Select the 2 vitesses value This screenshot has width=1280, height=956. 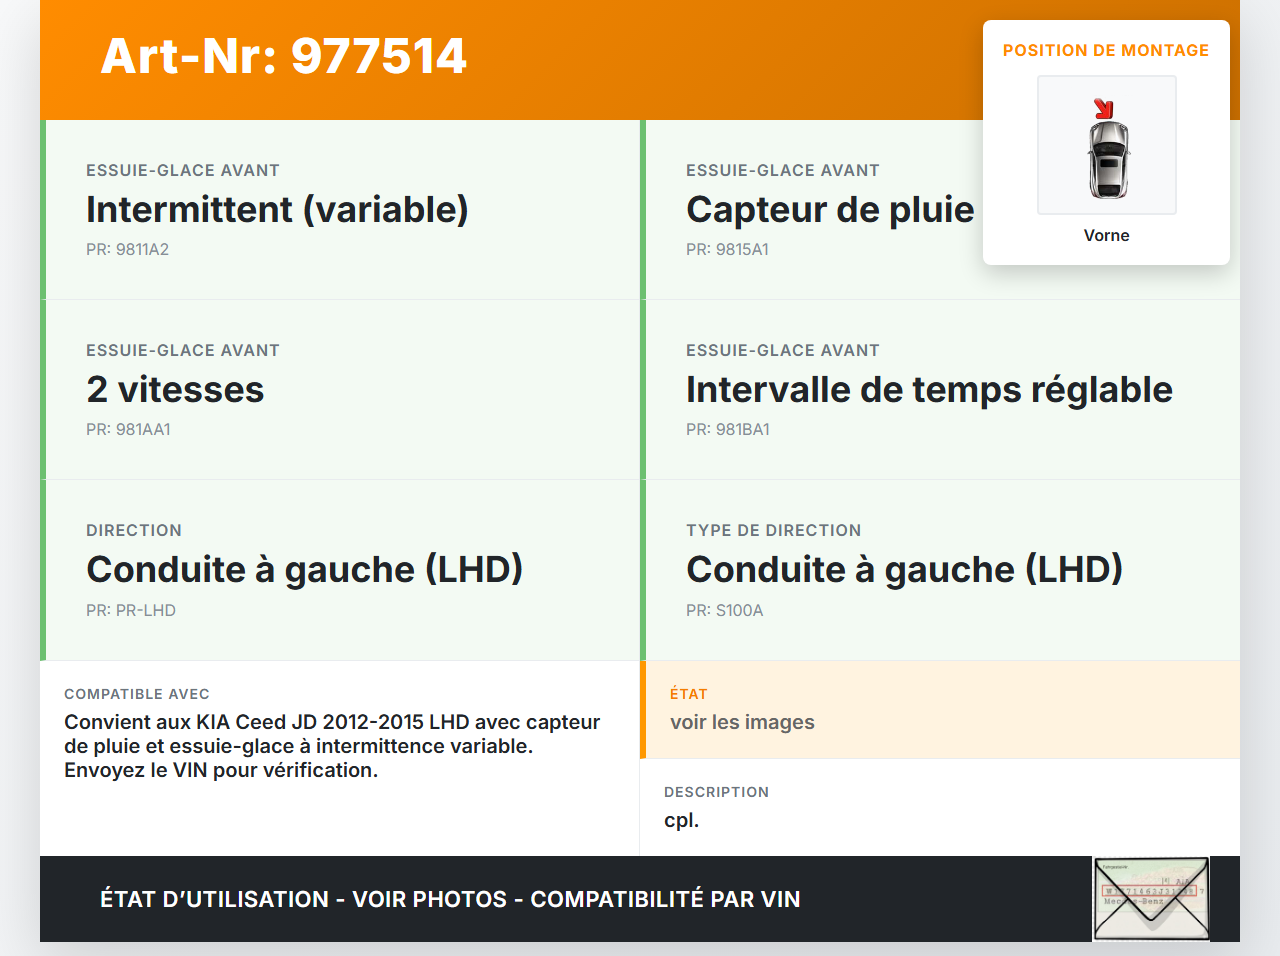tap(175, 389)
